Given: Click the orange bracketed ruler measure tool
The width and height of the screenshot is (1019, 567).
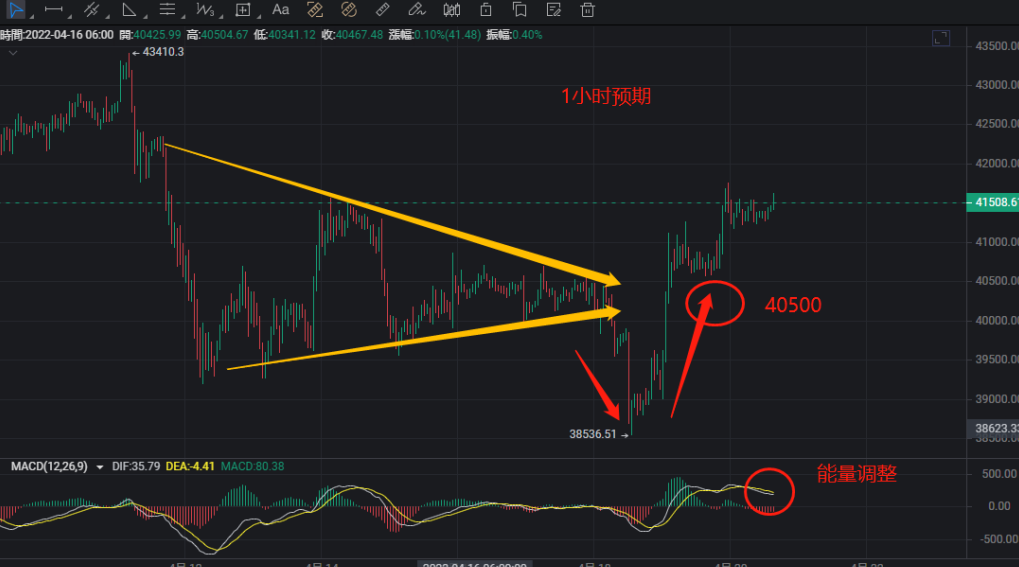Looking at the screenshot, I should (x=315, y=10).
